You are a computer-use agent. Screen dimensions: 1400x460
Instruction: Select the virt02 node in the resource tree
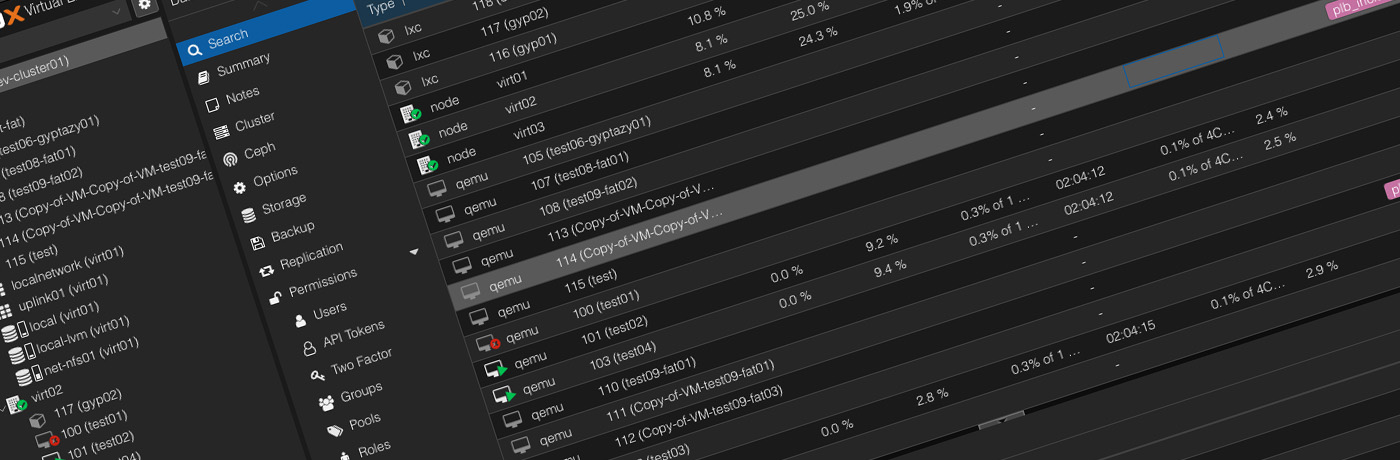coord(47,391)
